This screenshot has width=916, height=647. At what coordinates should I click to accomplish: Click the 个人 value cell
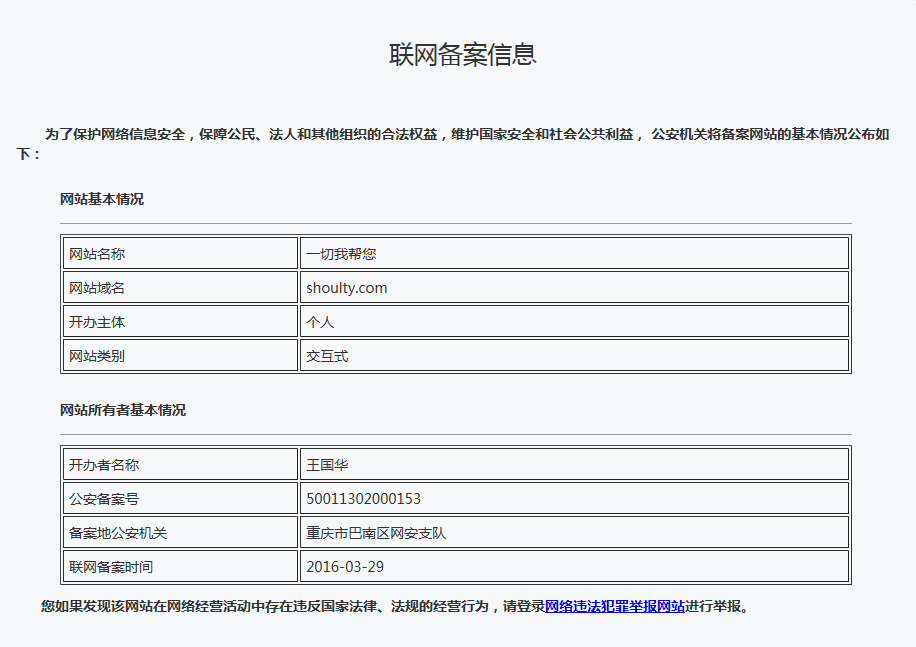pos(320,322)
